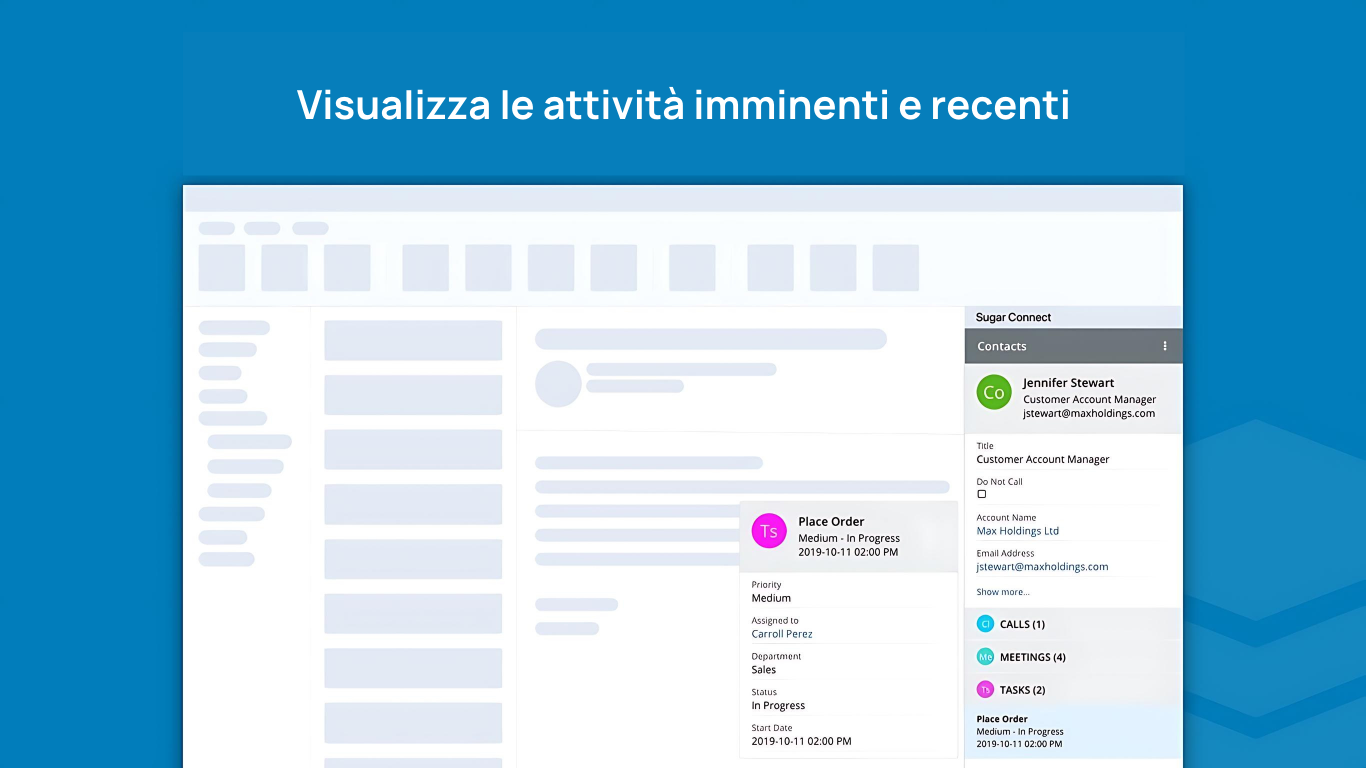Click the teal Me meetings icon
This screenshot has height=768, width=1366.
click(x=985, y=657)
